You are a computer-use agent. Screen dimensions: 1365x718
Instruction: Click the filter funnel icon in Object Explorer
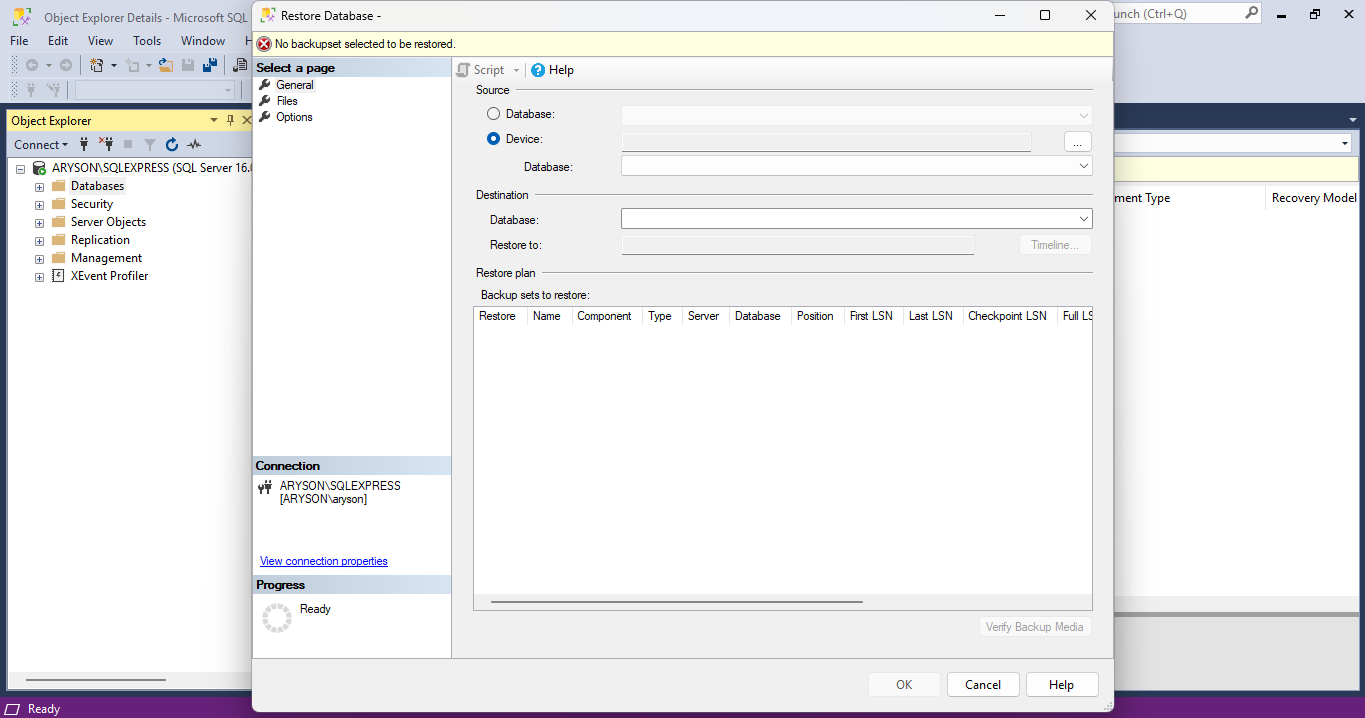pos(150,145)
